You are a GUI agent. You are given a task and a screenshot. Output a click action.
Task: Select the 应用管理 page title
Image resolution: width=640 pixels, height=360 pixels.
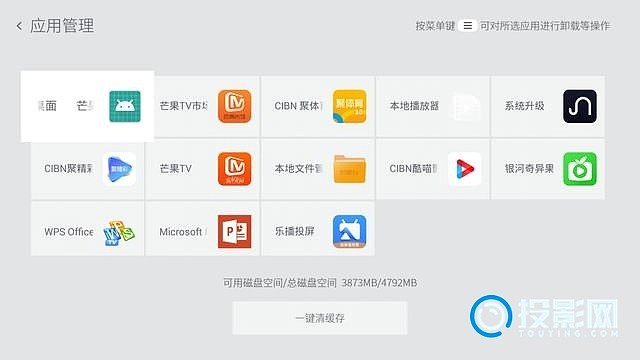[62, 26]
